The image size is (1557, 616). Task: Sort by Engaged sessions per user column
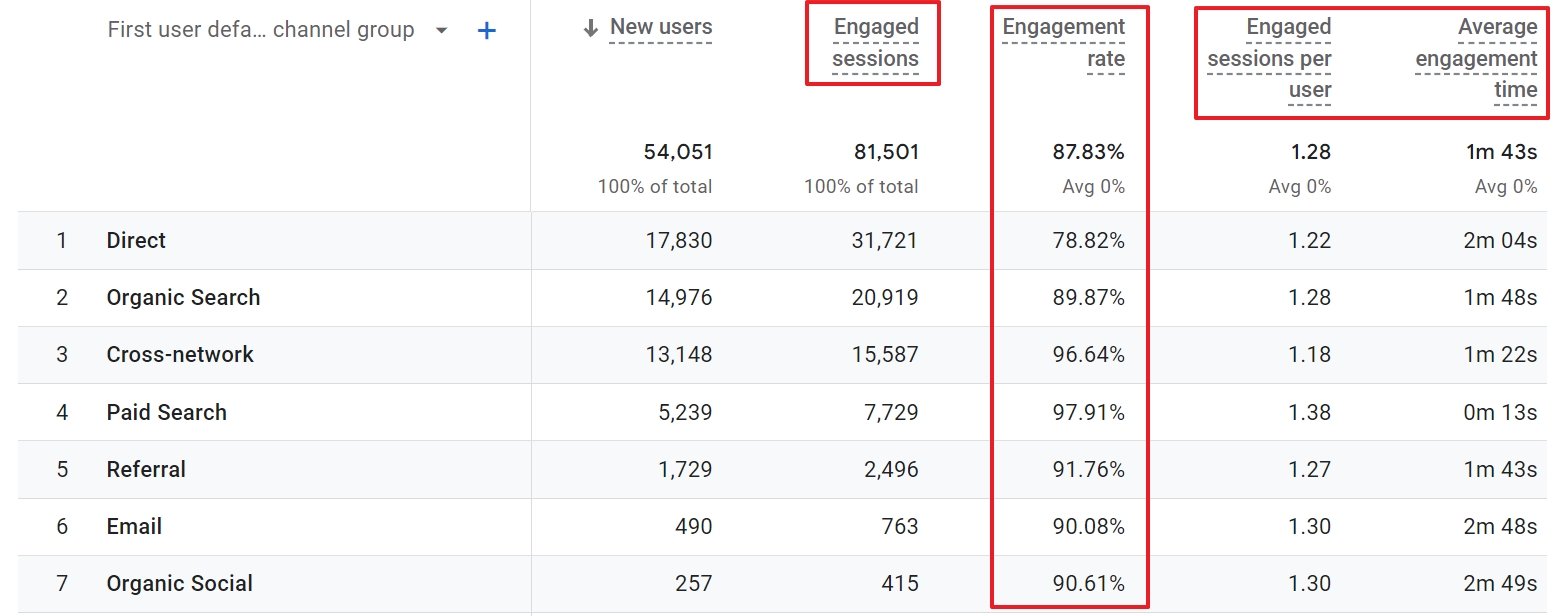[x=1270, y=59]
